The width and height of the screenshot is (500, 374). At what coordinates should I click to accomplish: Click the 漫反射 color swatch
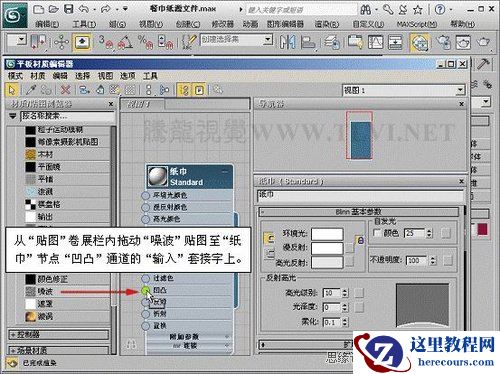[327, 248]
